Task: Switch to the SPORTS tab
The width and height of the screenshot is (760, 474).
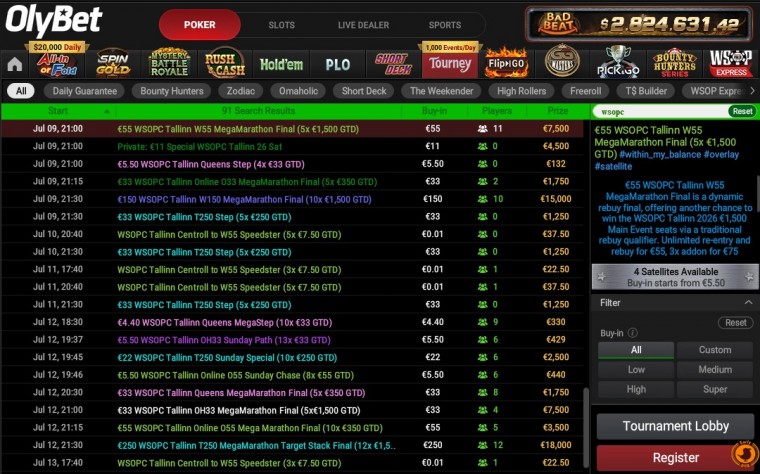Action: [x=444, y=25]
